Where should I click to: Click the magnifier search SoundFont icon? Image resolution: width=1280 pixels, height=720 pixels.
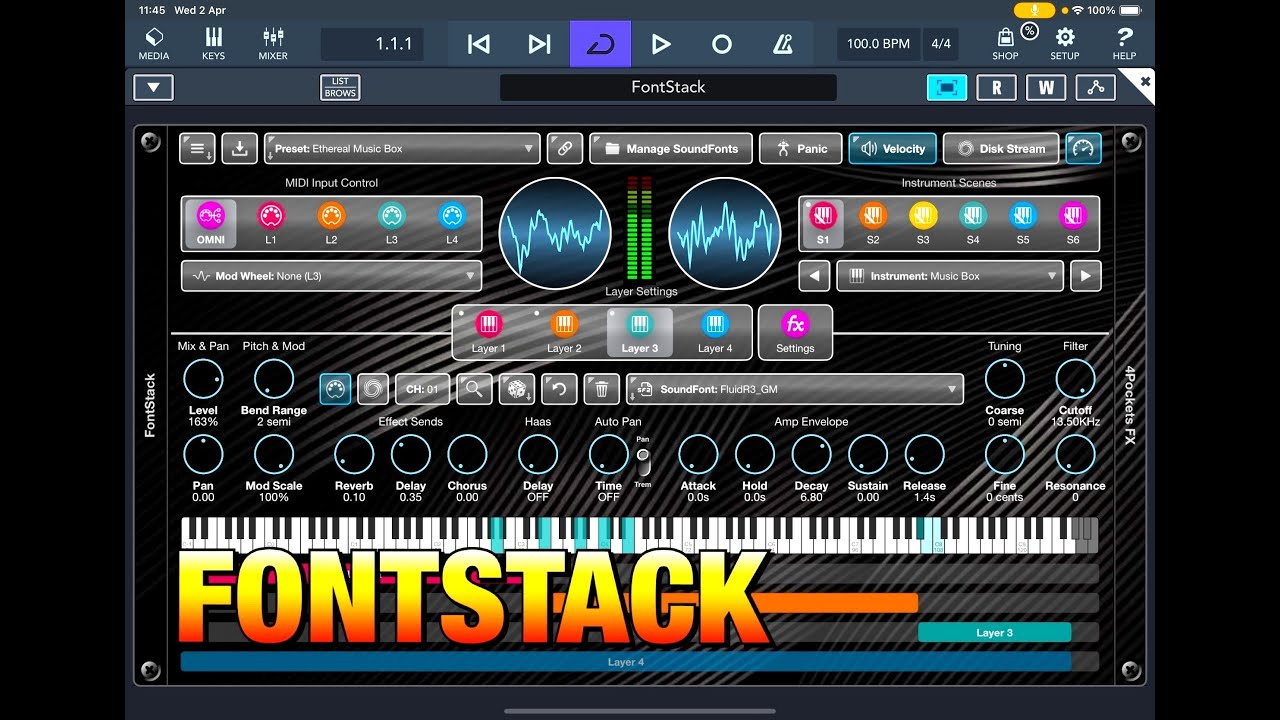click(474, 389)
